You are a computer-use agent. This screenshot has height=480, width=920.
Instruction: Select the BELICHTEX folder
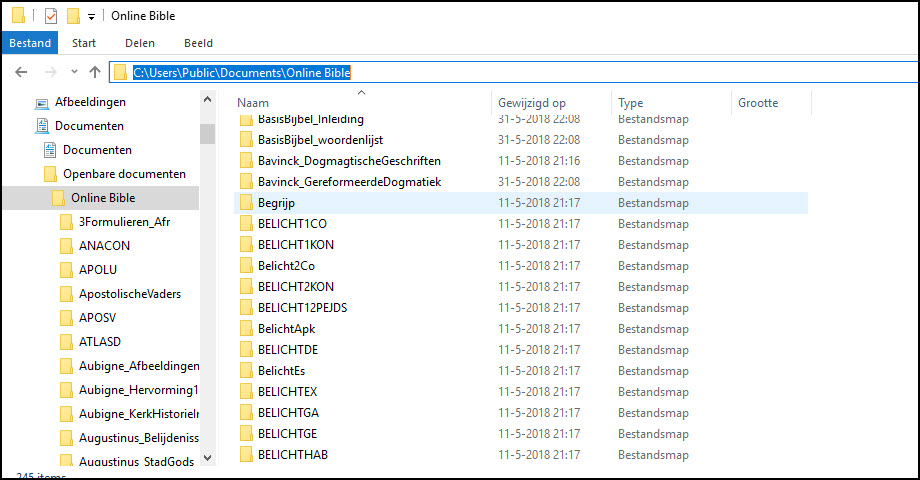tap(288, 392)
